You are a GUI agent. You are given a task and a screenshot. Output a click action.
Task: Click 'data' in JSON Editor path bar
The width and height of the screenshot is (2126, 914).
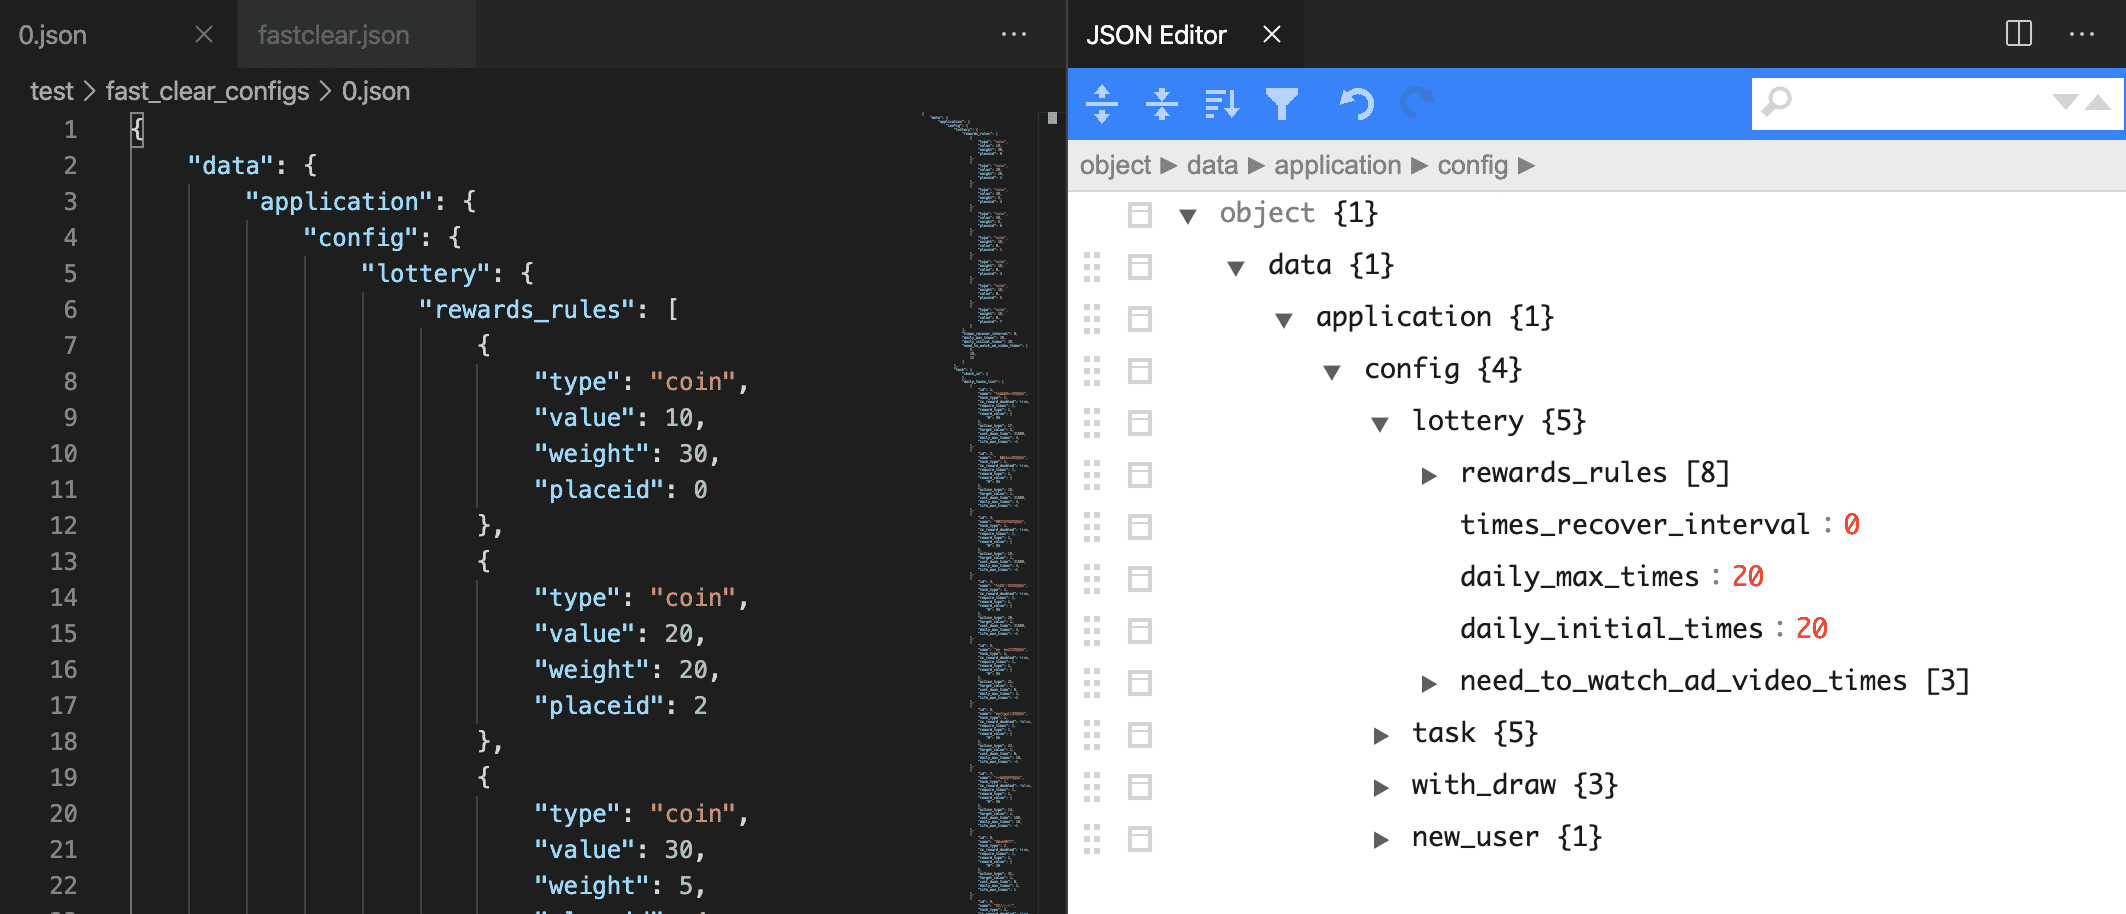coord(1212,165)
